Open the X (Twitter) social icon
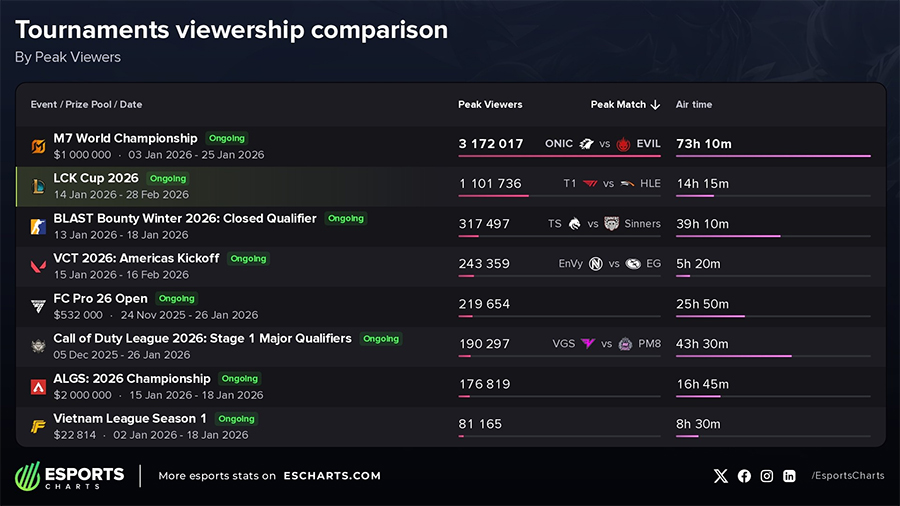 point(721,476)
